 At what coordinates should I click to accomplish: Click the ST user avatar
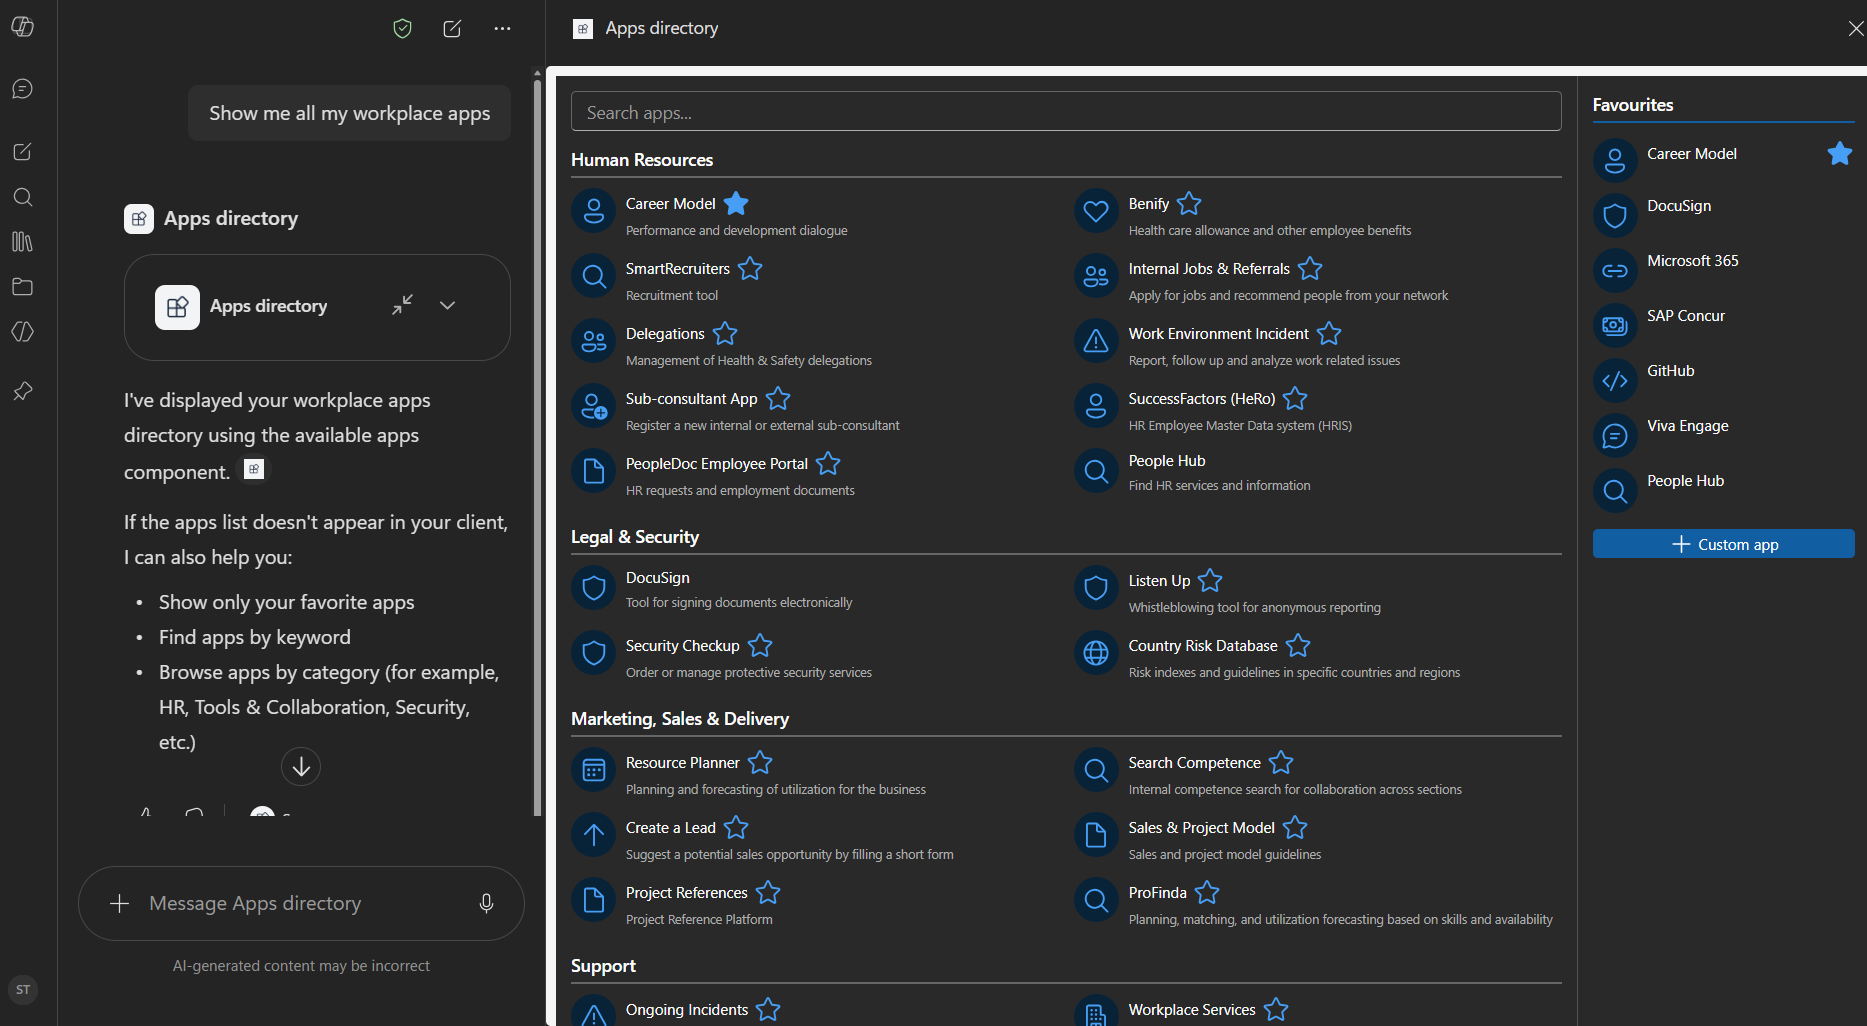23,990
